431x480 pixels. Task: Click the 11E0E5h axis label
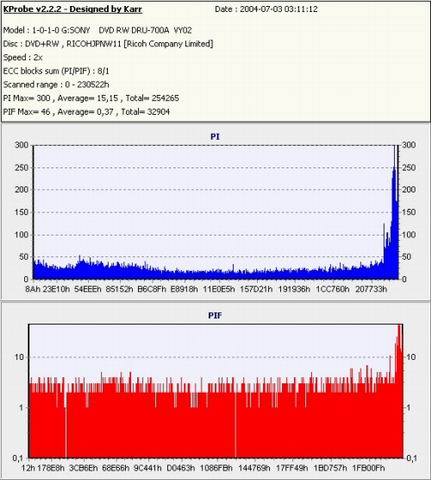pyautogui.click(x=219, y=289)
